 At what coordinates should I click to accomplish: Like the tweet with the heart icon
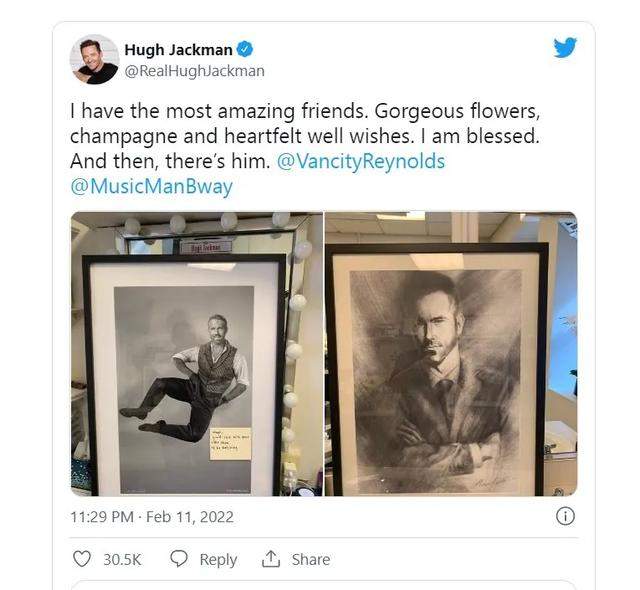(82, 559)
